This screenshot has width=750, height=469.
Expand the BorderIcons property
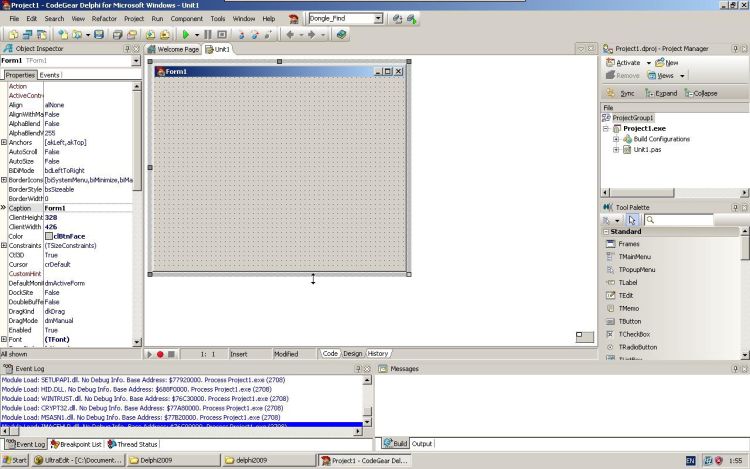coord(4,180)
